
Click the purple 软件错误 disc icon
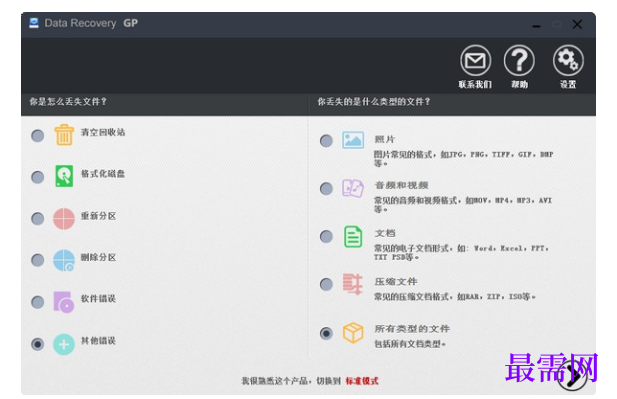coord(64,302)
